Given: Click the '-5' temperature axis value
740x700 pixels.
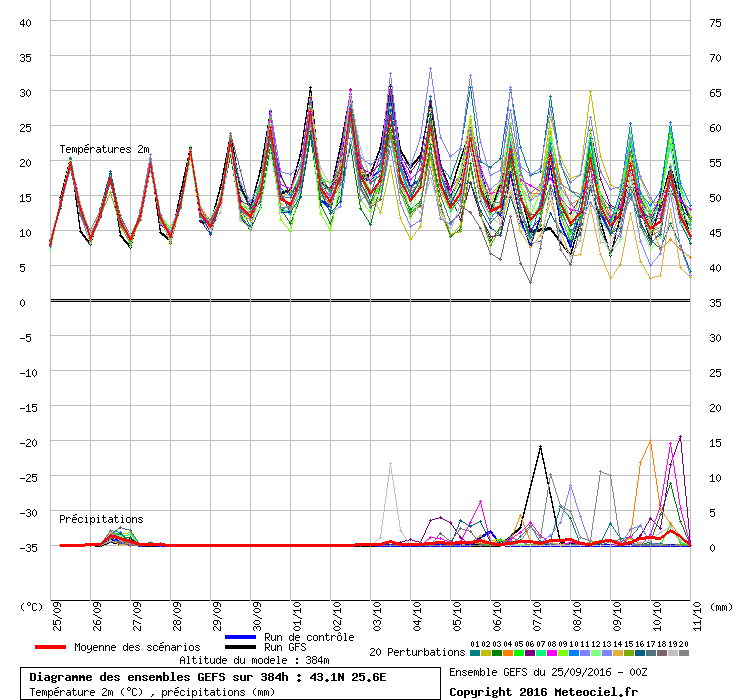Looking at the screenshot, I should click(x=25, y=338).
